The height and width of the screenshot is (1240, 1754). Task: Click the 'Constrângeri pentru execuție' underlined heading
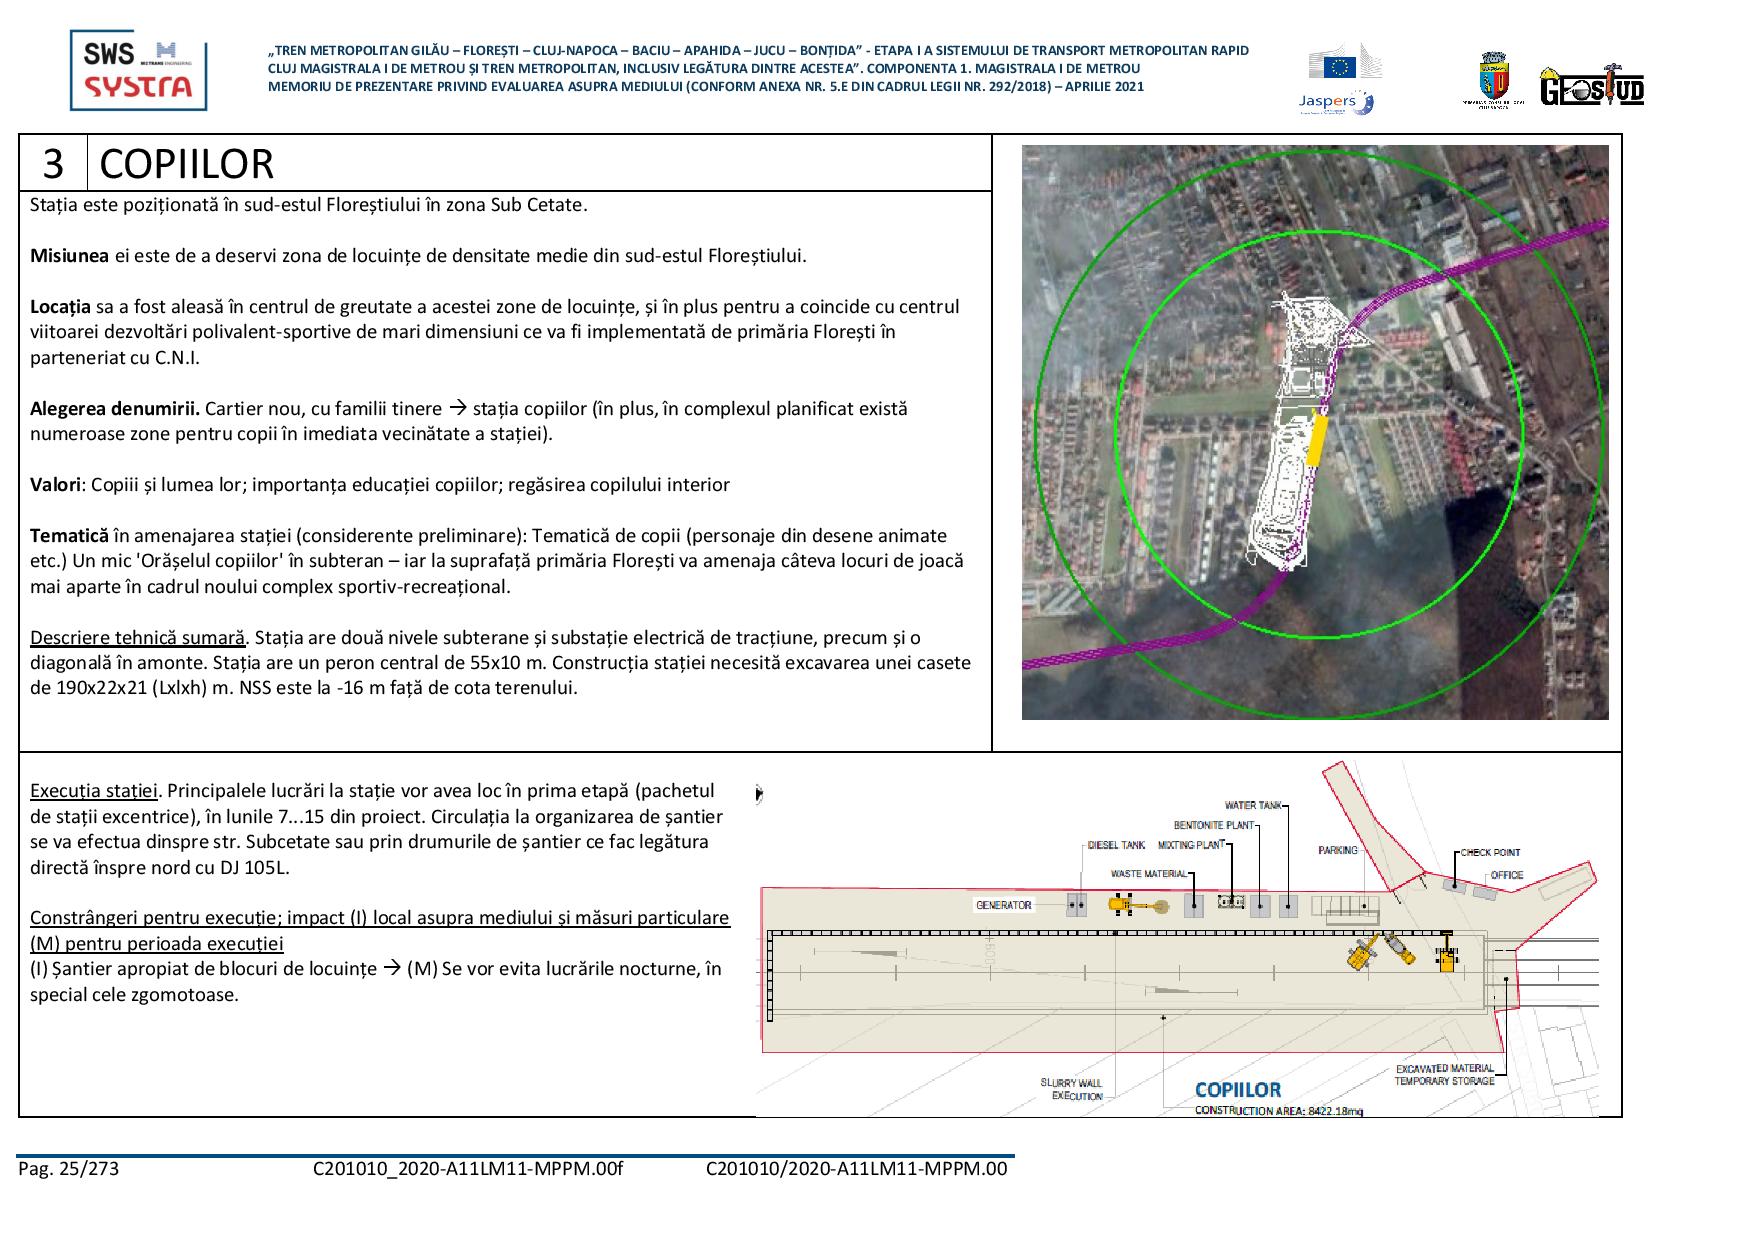[379, 918]
